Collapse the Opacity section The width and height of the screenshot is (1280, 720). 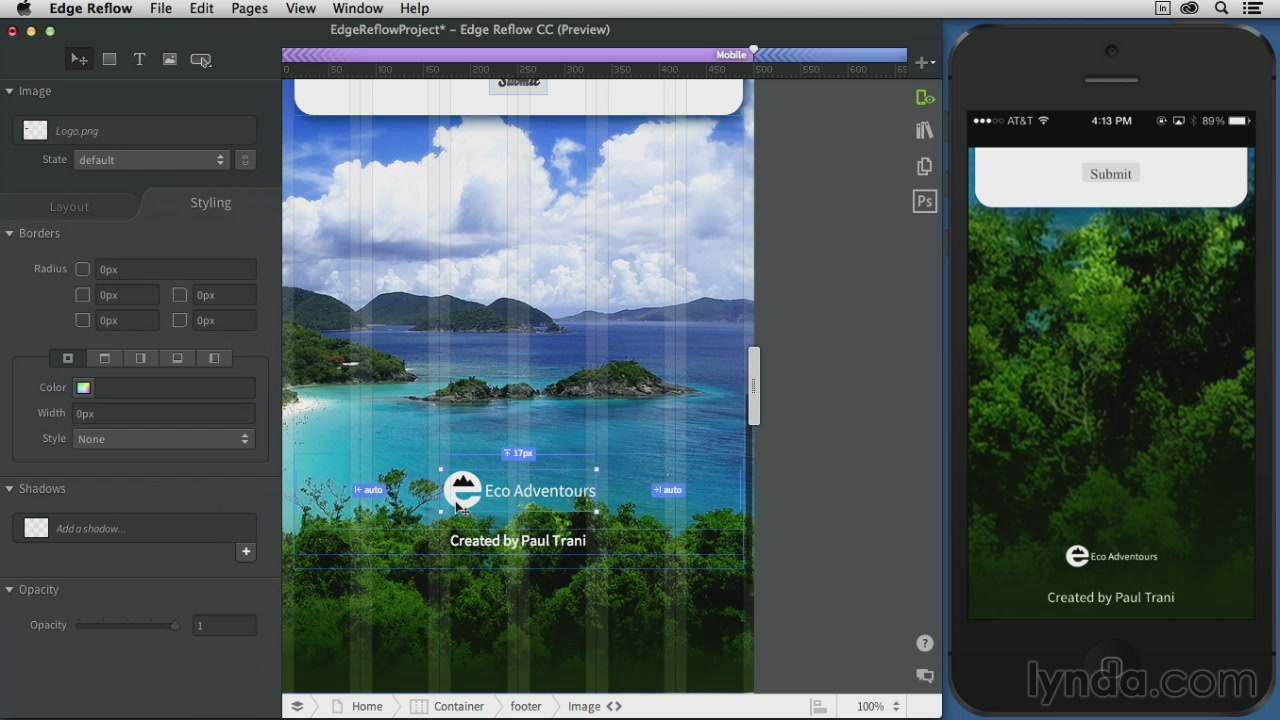(x=9, y=590)
